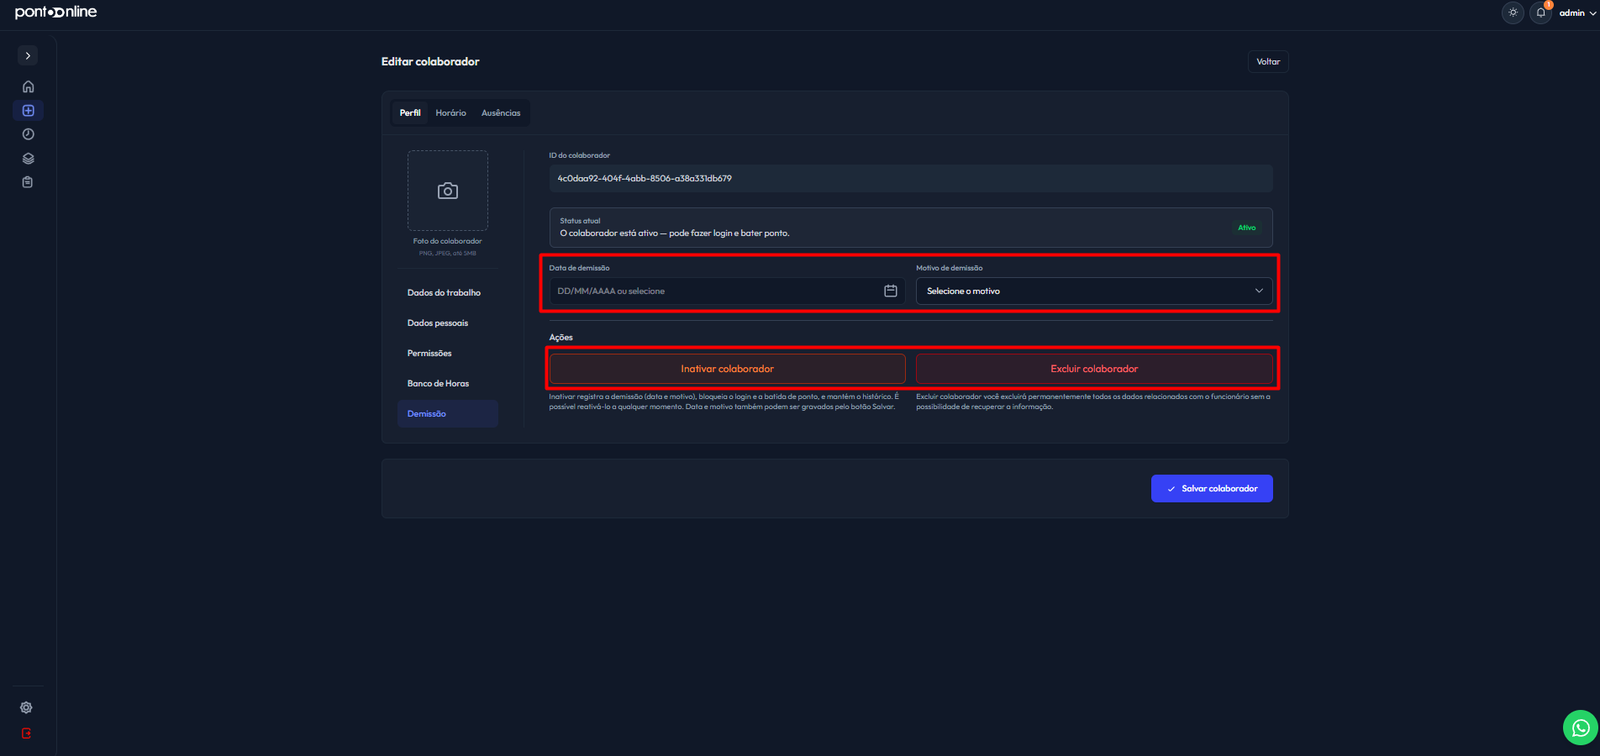Open WhatsApp chat support bubble
This screenshot has height=756, width=1600.
point(1580,728)
